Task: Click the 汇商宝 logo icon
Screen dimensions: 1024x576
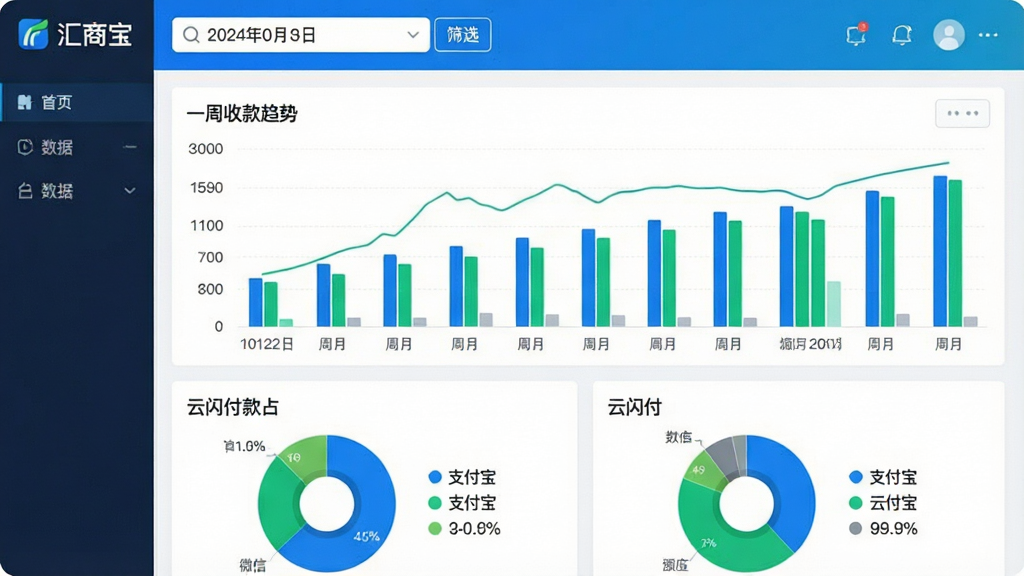Action: pos(33,34)
